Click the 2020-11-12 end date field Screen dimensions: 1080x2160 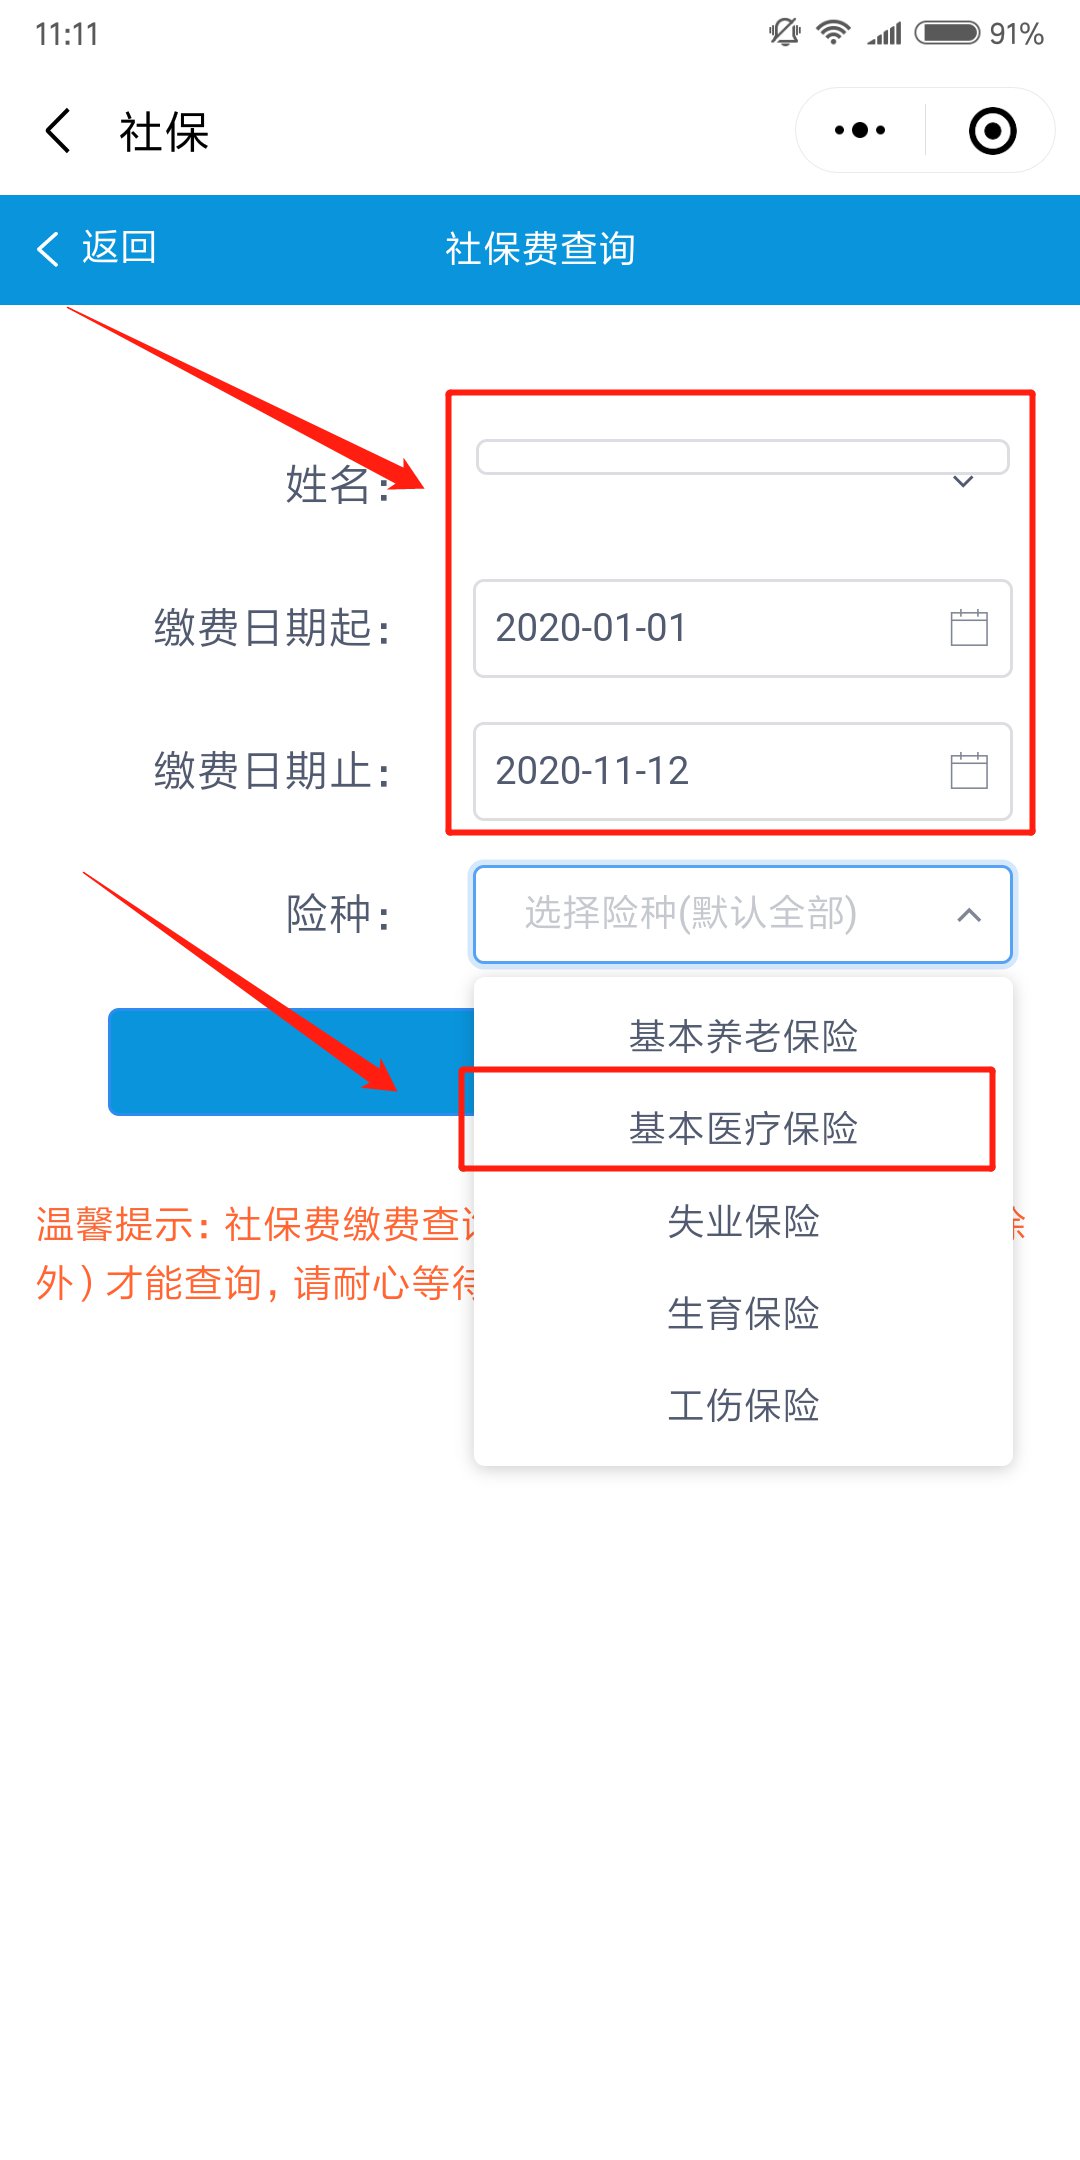742,771
